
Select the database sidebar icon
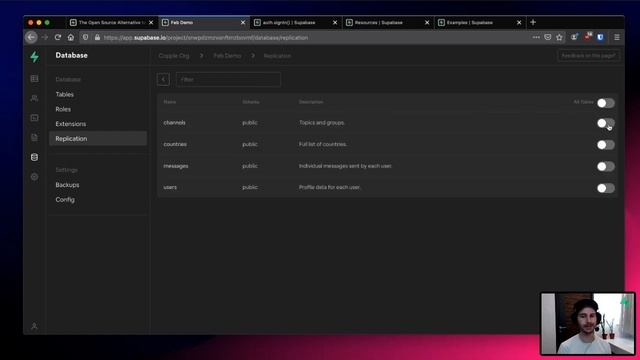(34, 157)
